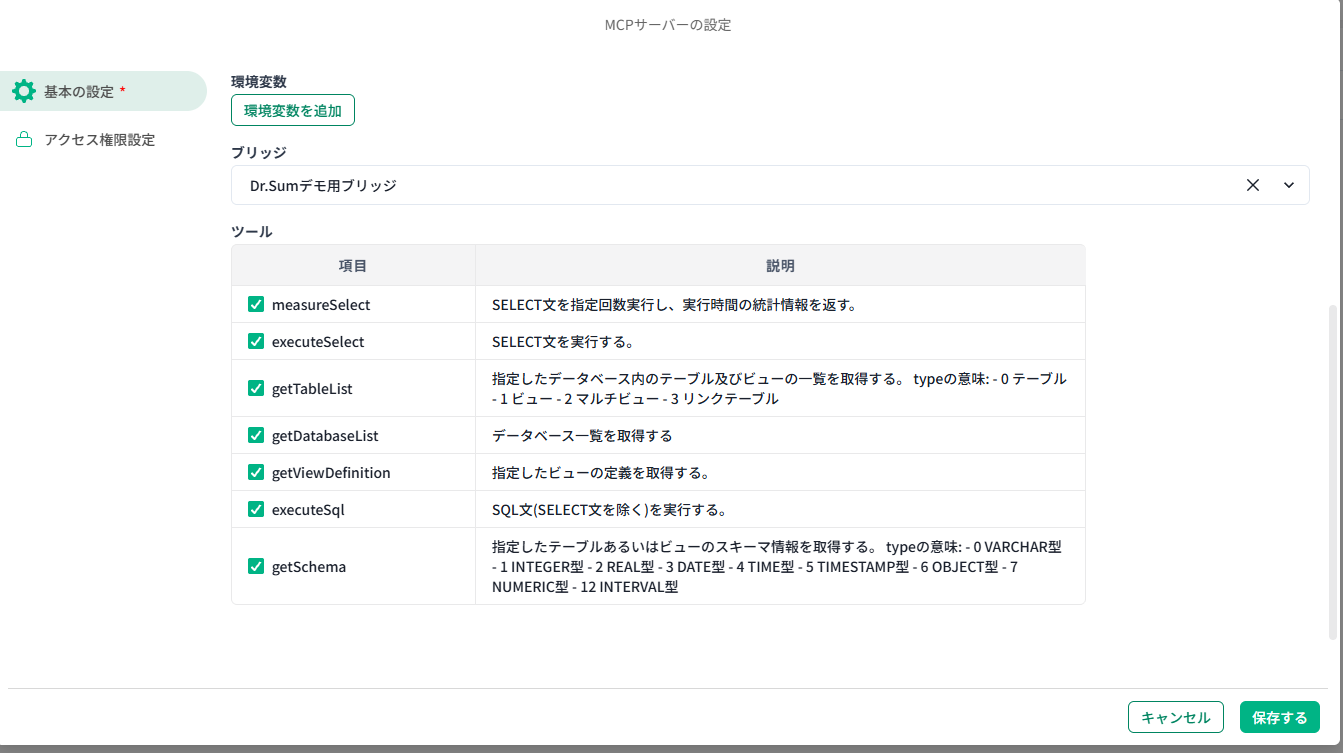Click the gear icon beside 基本の設定
Viewport: 1343px width, 753px height.
pyautogui.click(x=24, y=91)
